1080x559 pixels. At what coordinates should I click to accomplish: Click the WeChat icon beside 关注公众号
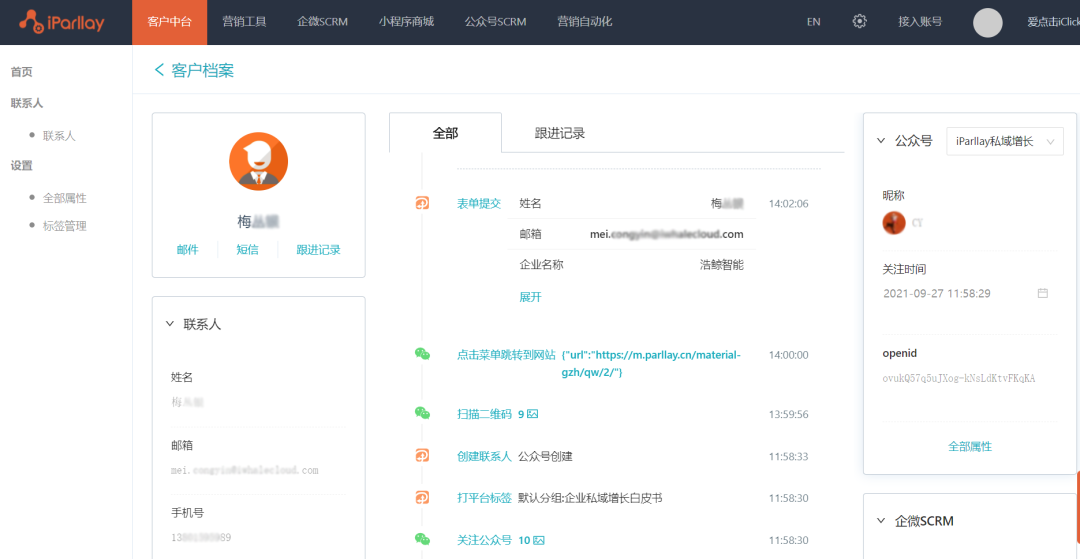422,540
